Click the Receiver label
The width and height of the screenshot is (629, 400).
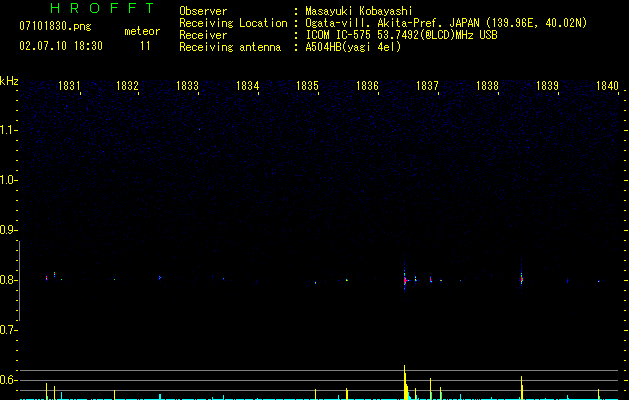pos(203,35)
